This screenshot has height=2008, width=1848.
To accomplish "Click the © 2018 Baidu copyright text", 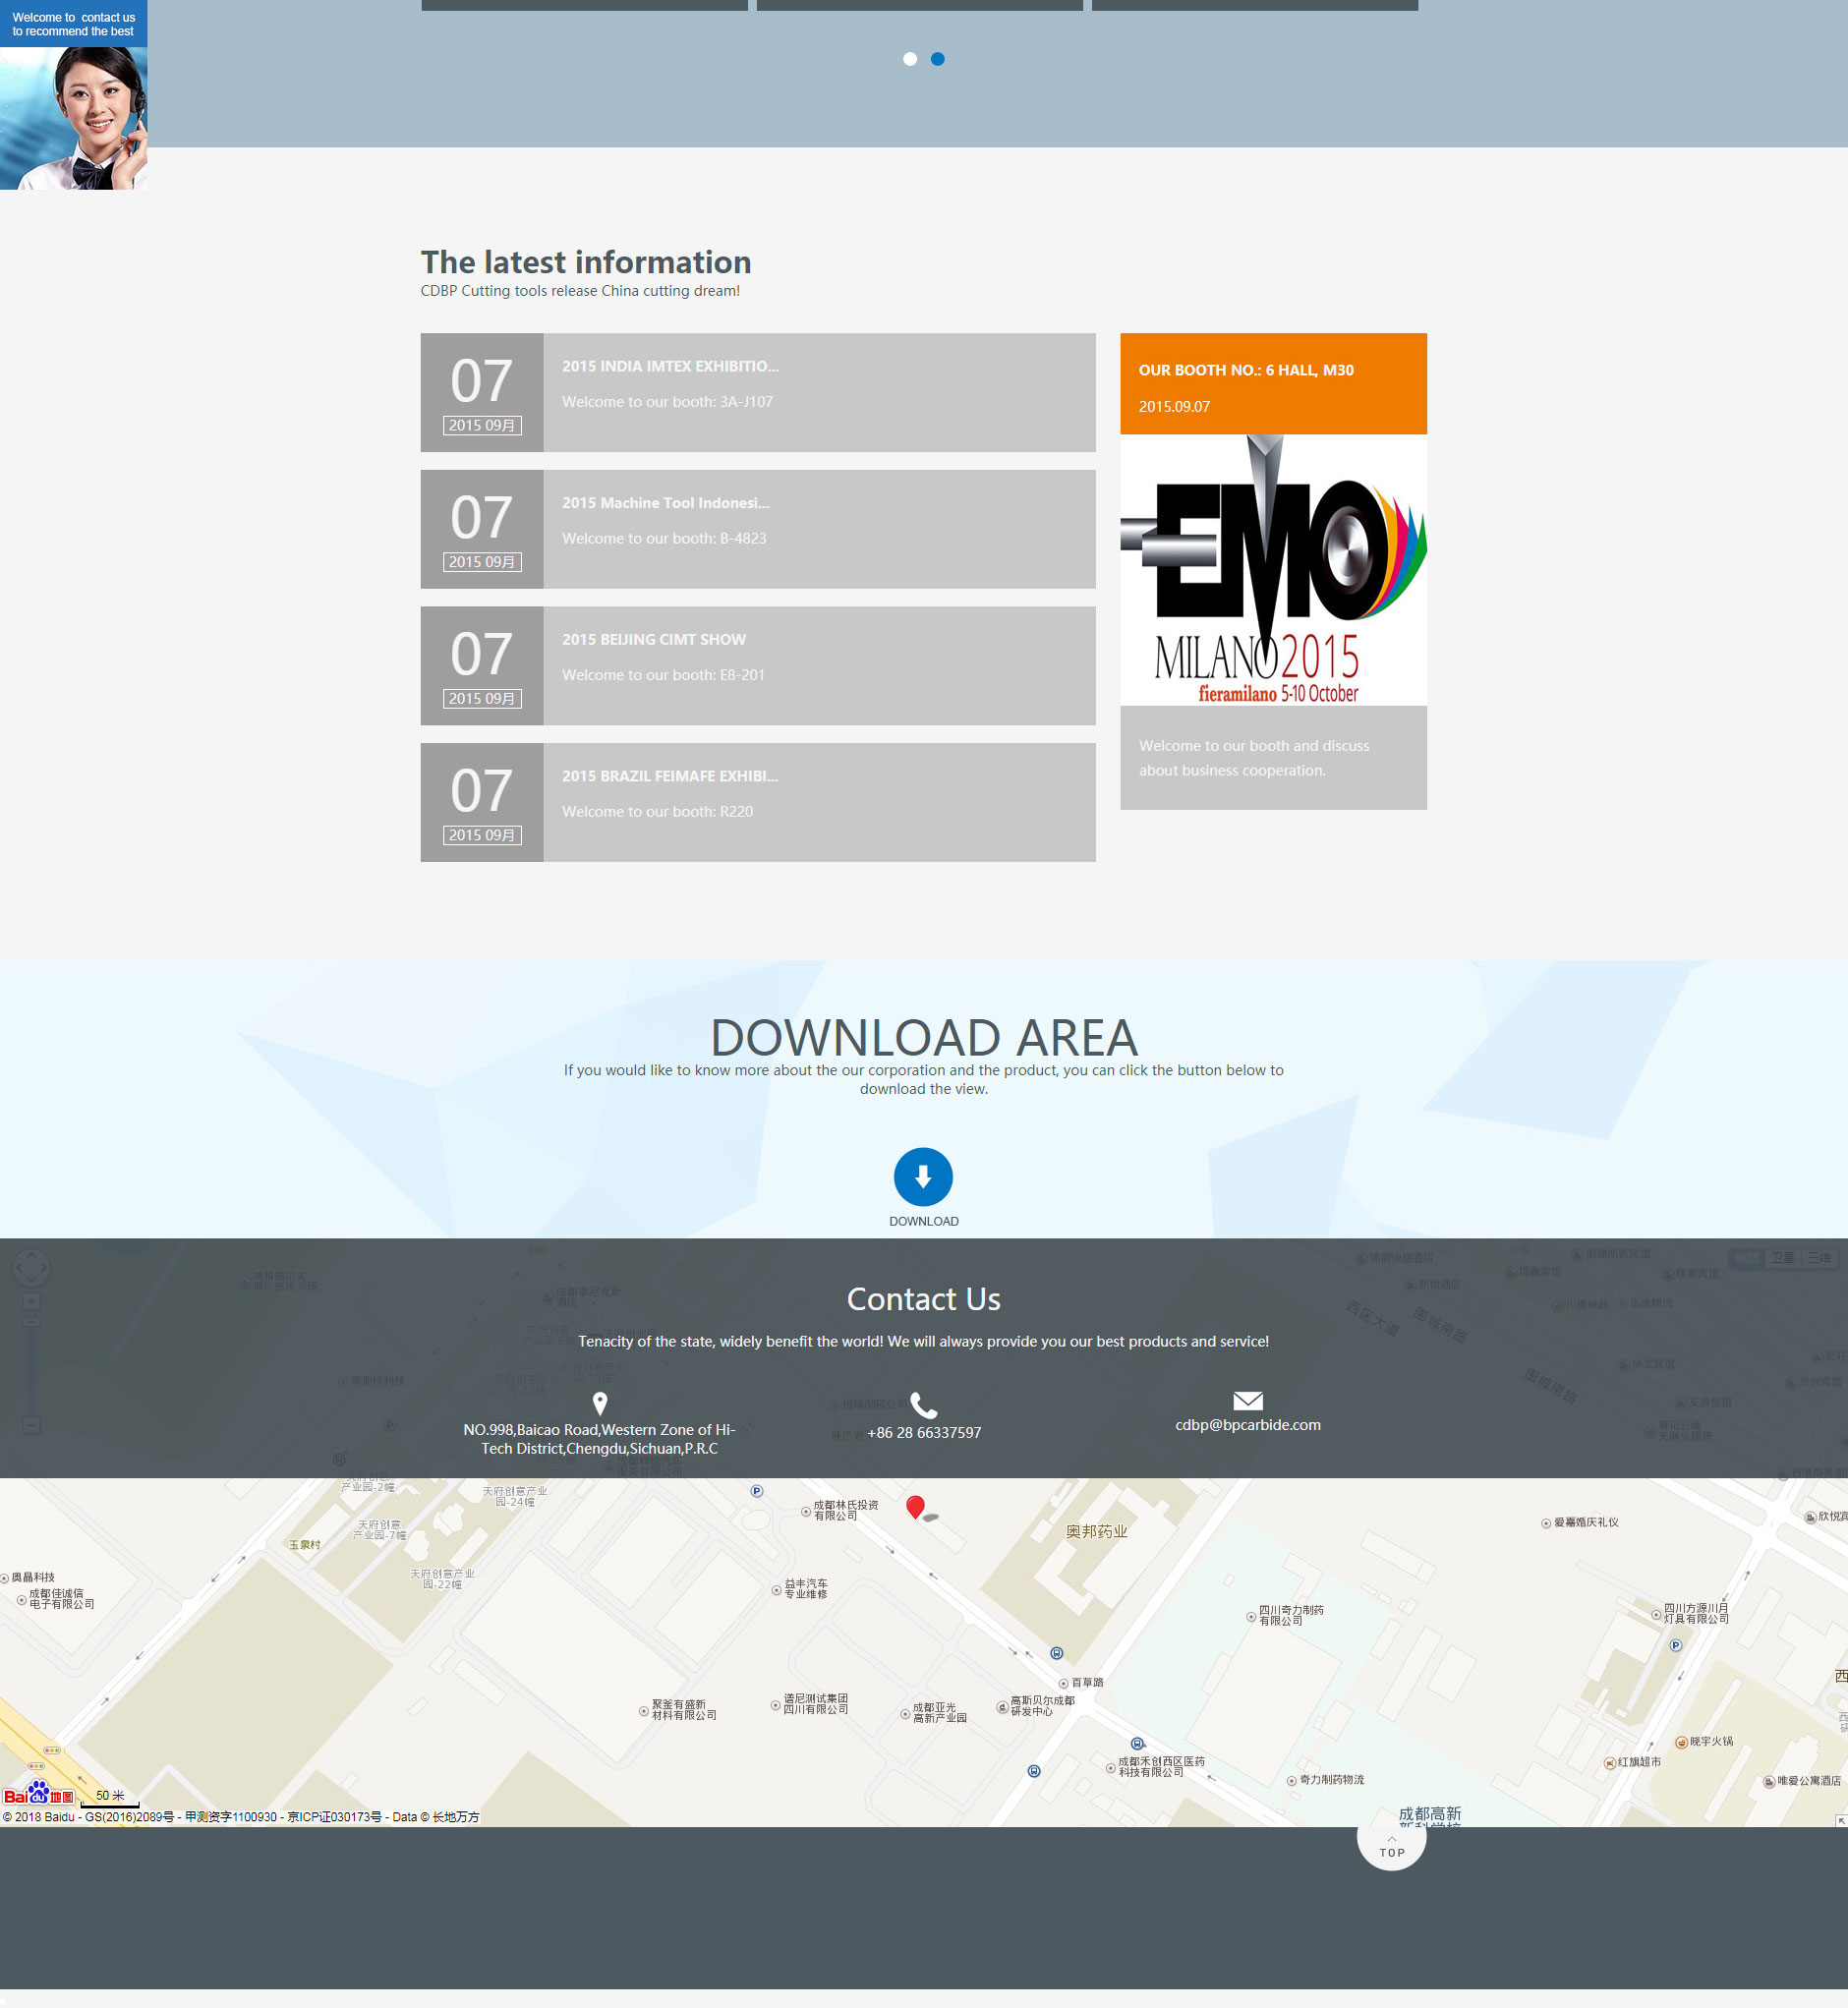I will pyautogui.click(x=241, y=1817).
